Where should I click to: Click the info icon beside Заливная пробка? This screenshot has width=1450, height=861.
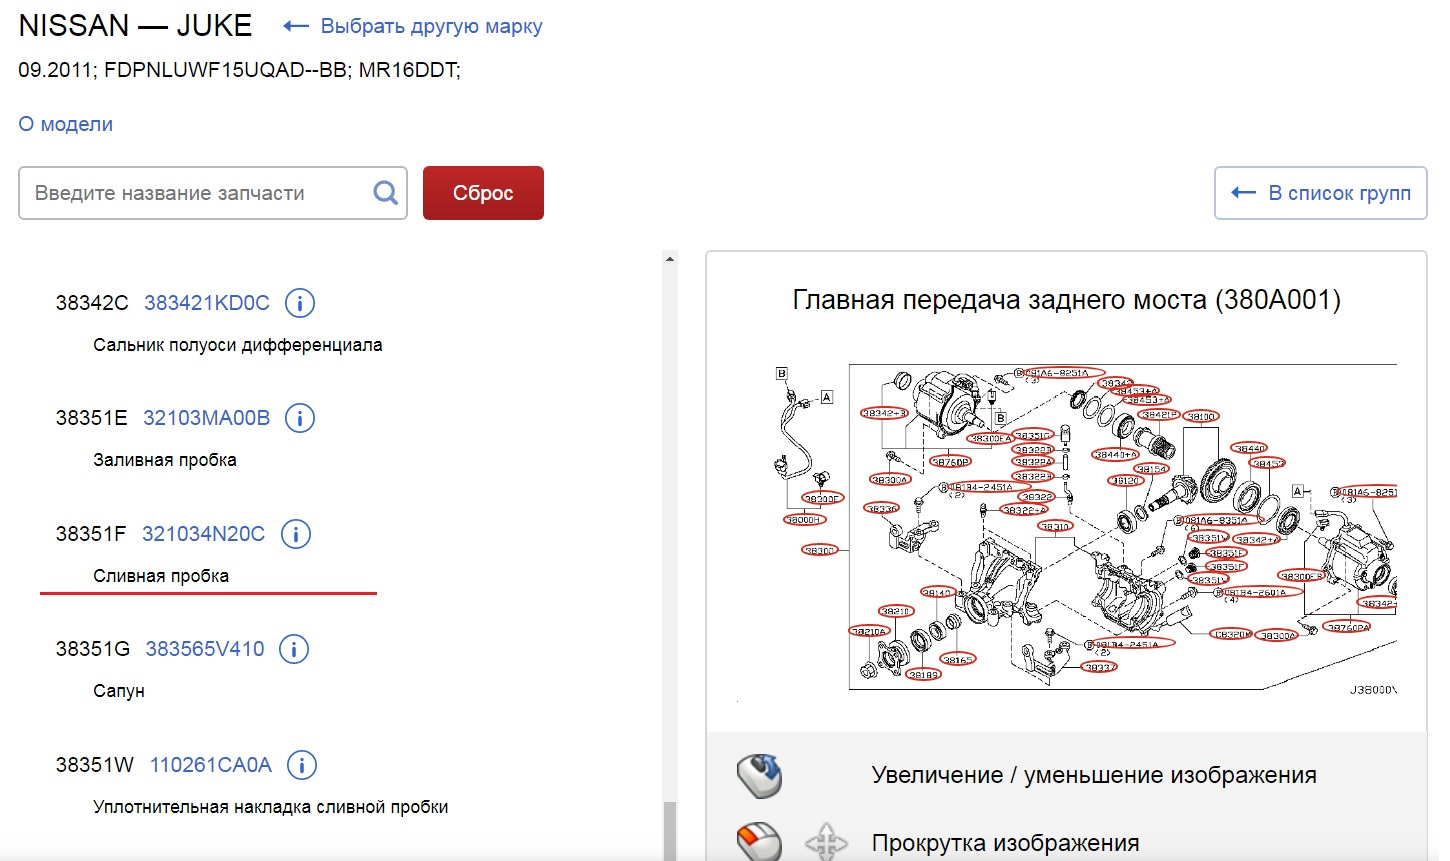click(x=299, y=418)
